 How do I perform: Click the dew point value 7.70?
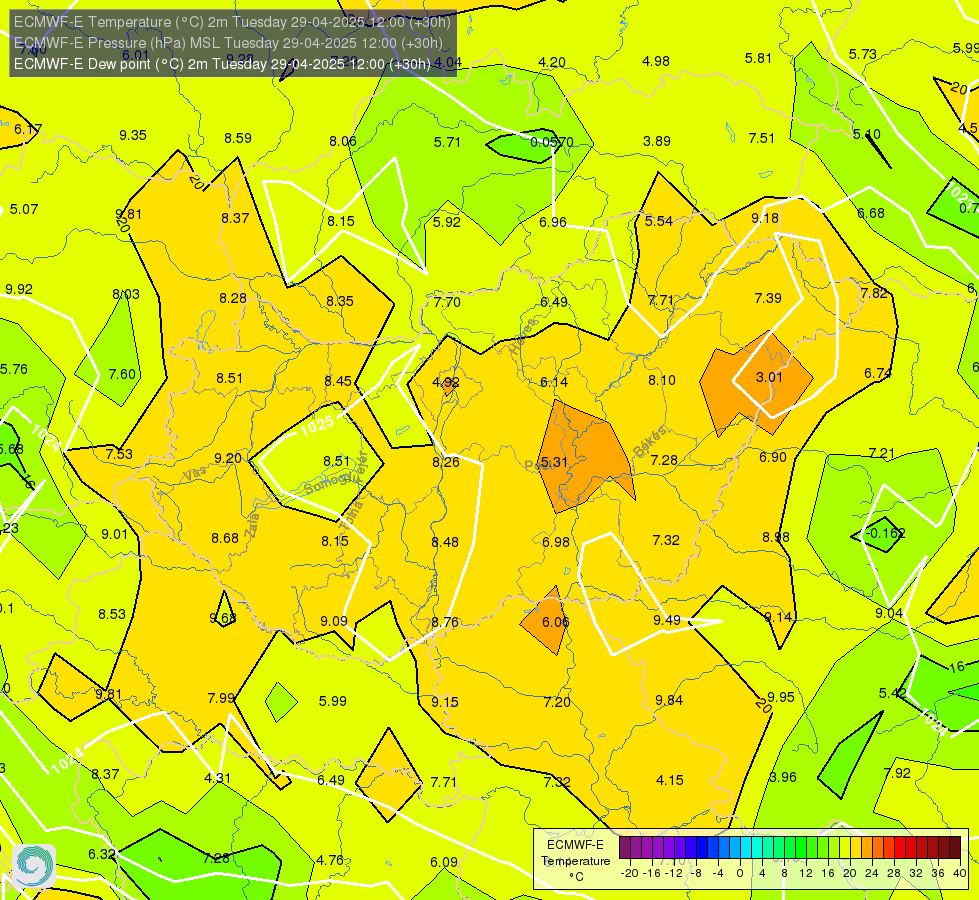pos(447,302)
